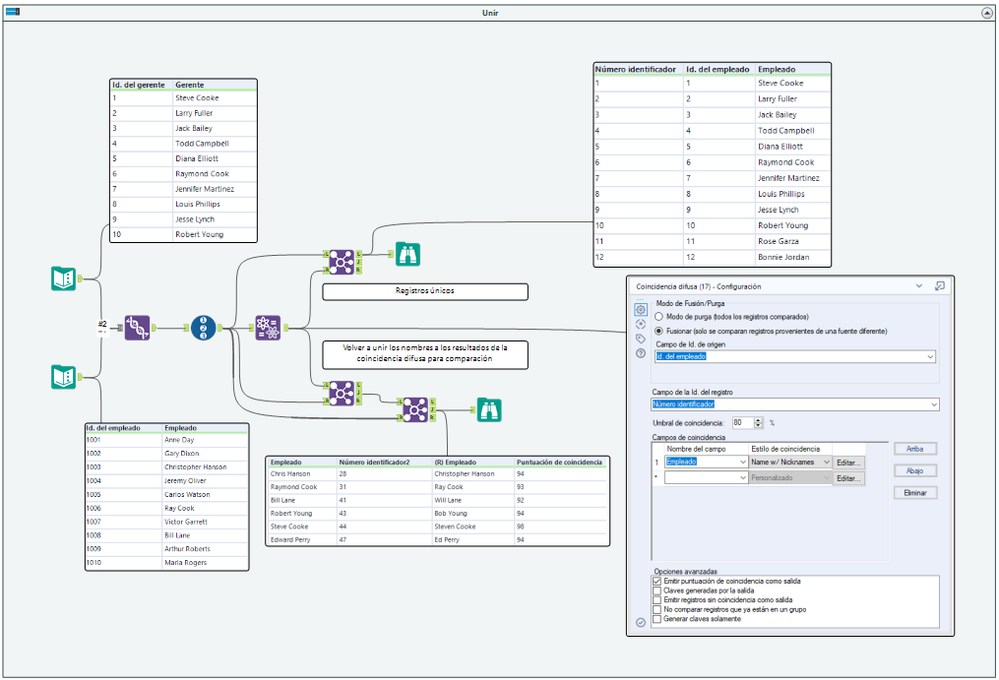The width and height of the screenshot is (999, 680).
Task: Select the lower Browse binoculars tool
Action: click(489, 409)
